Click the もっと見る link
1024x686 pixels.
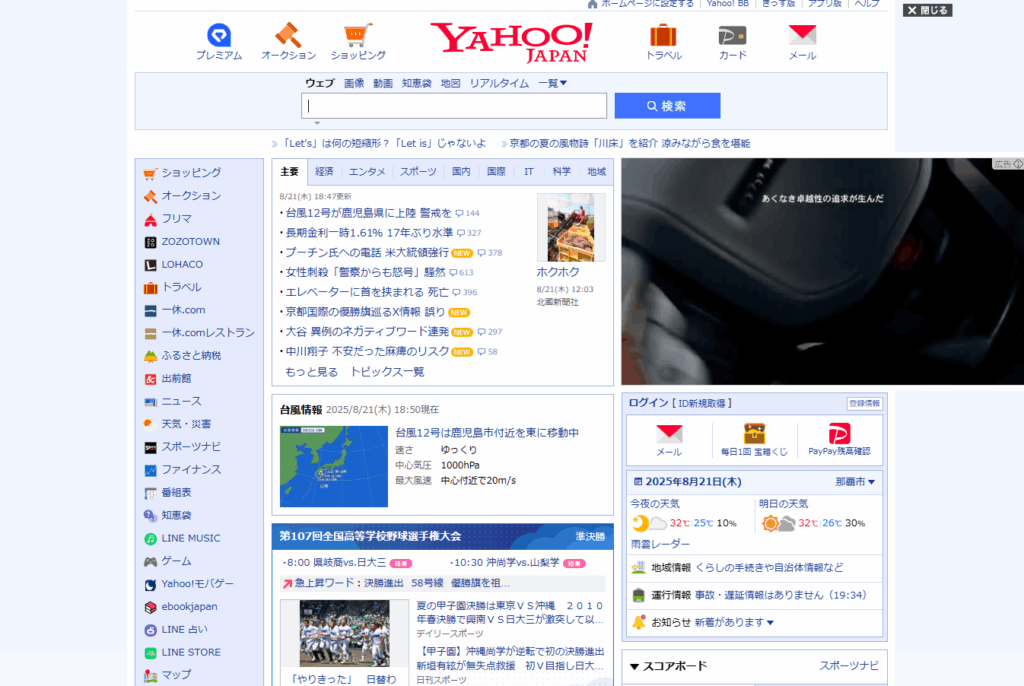(312, 372)
